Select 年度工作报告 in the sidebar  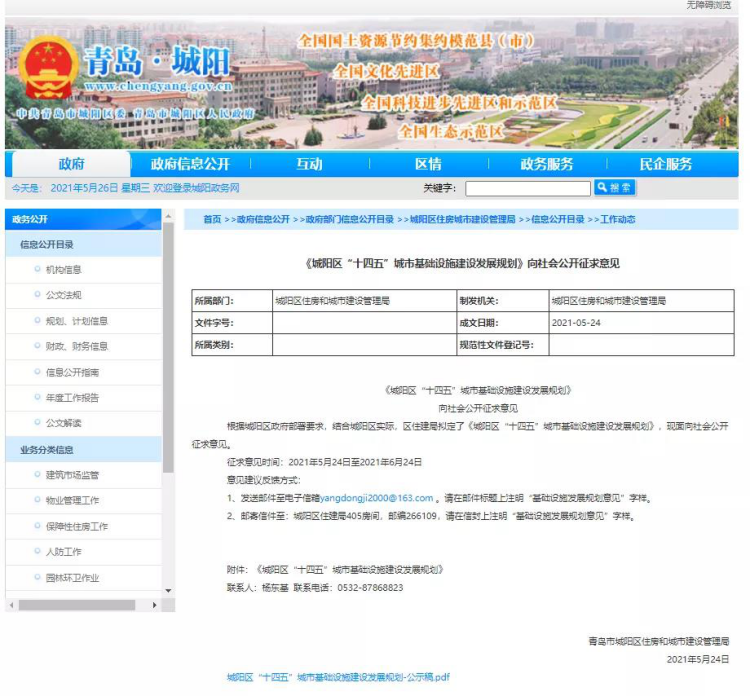click(x=72, y=398)
